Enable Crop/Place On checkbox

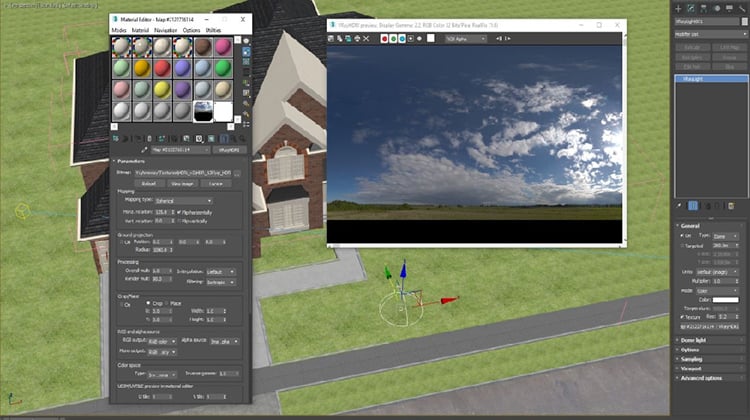coord(121,305)
